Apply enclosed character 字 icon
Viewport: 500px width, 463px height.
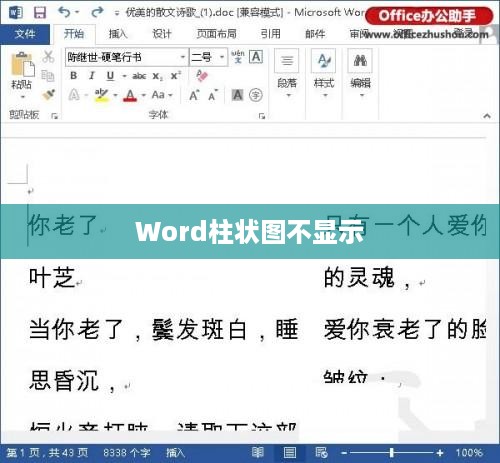(x=256, y=95)
